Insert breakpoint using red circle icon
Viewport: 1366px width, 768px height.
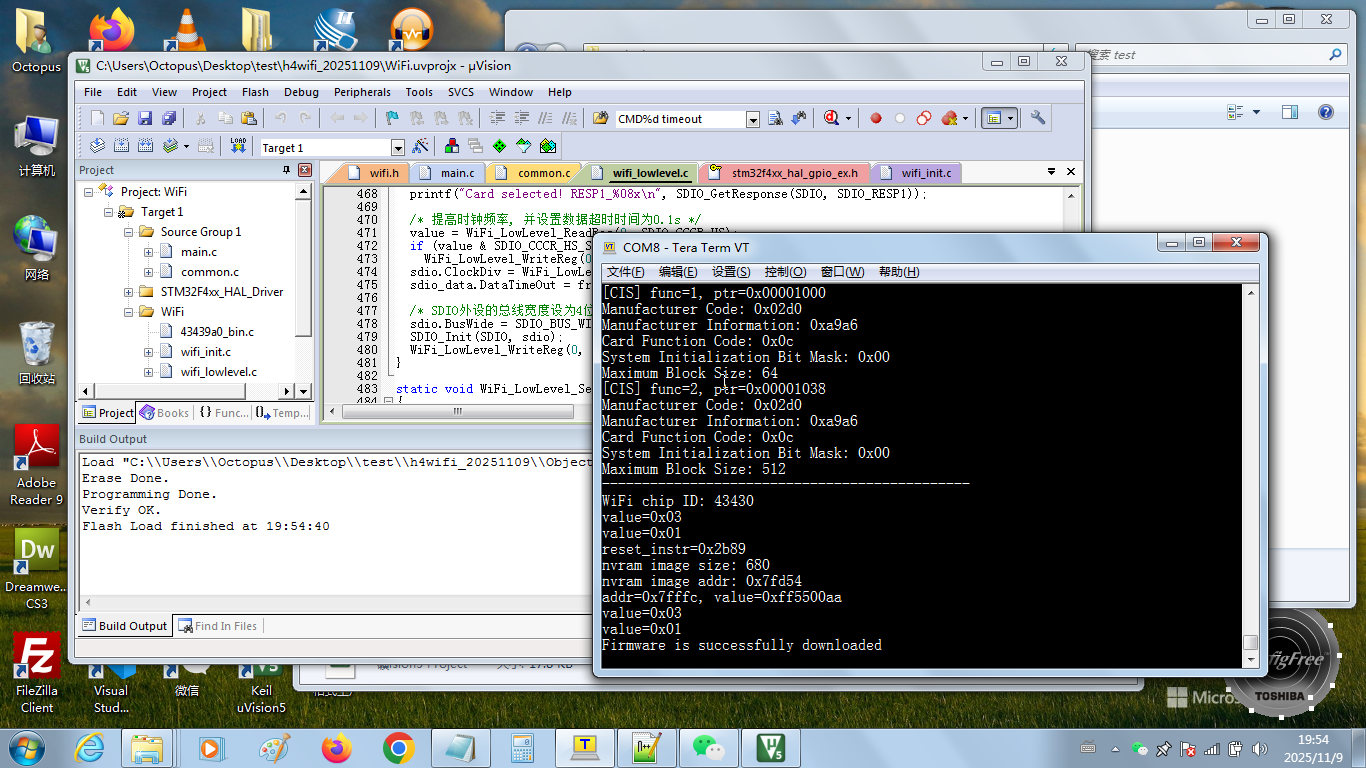876,118
